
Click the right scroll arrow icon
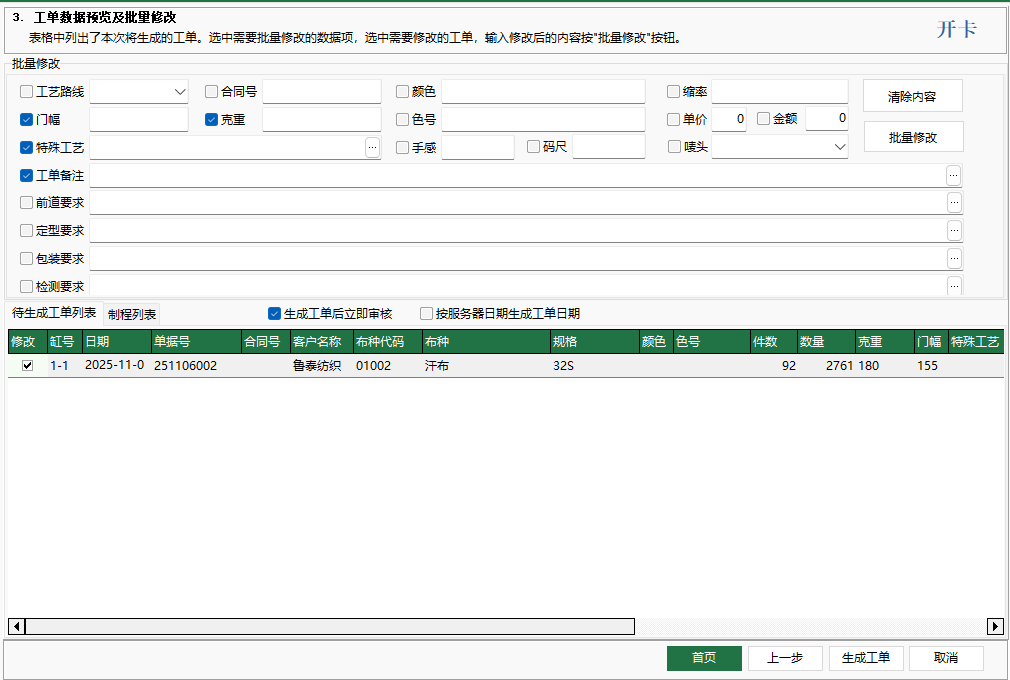[x=995, y=625]
